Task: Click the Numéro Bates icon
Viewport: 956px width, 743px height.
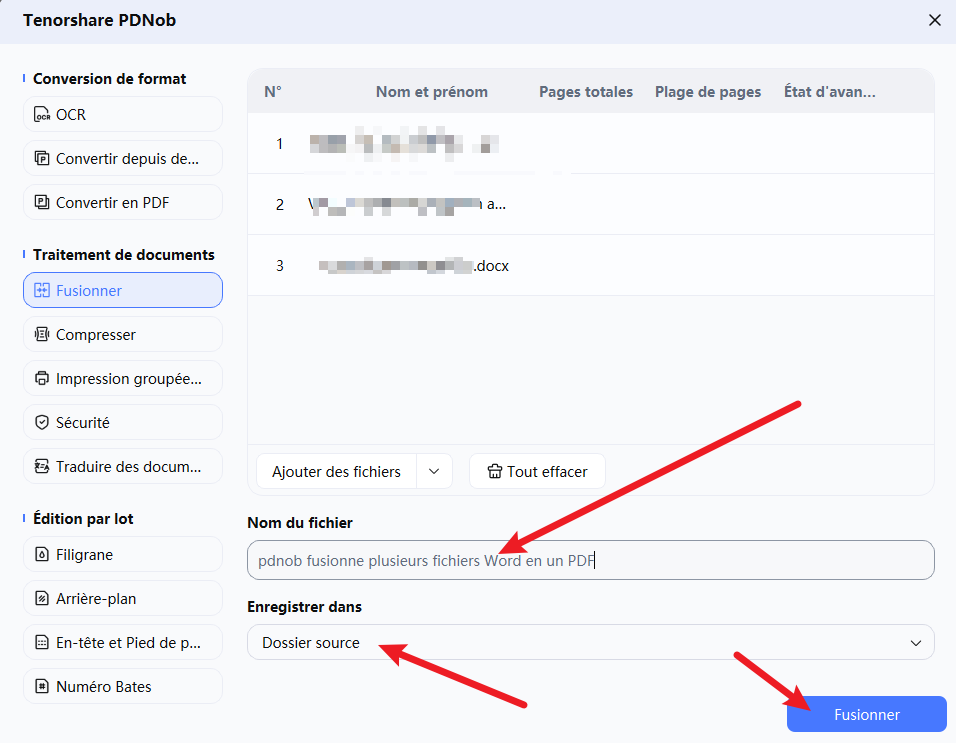Action: pyautogui.click(x=42, y=686)
